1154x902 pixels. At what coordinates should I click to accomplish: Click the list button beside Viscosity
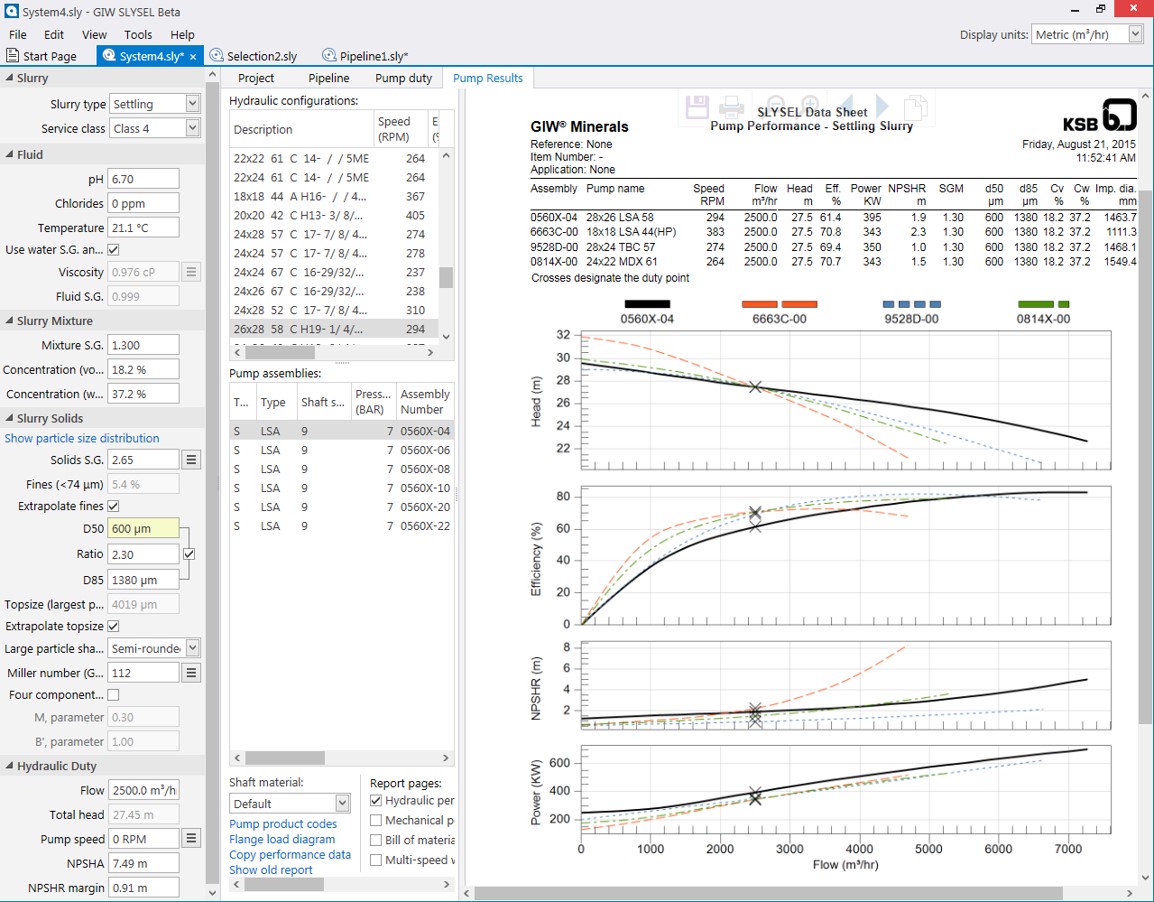point(191,271)
